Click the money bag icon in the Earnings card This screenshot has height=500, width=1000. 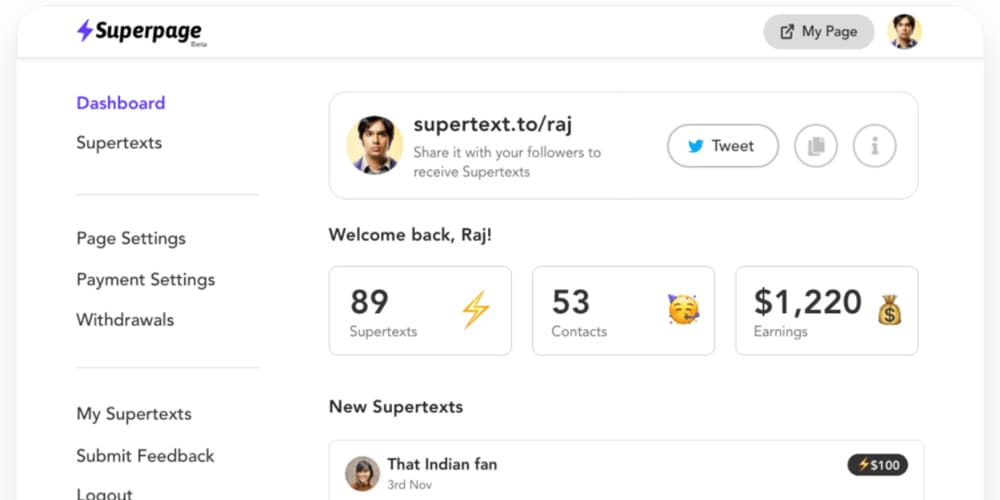pos(889,311)
